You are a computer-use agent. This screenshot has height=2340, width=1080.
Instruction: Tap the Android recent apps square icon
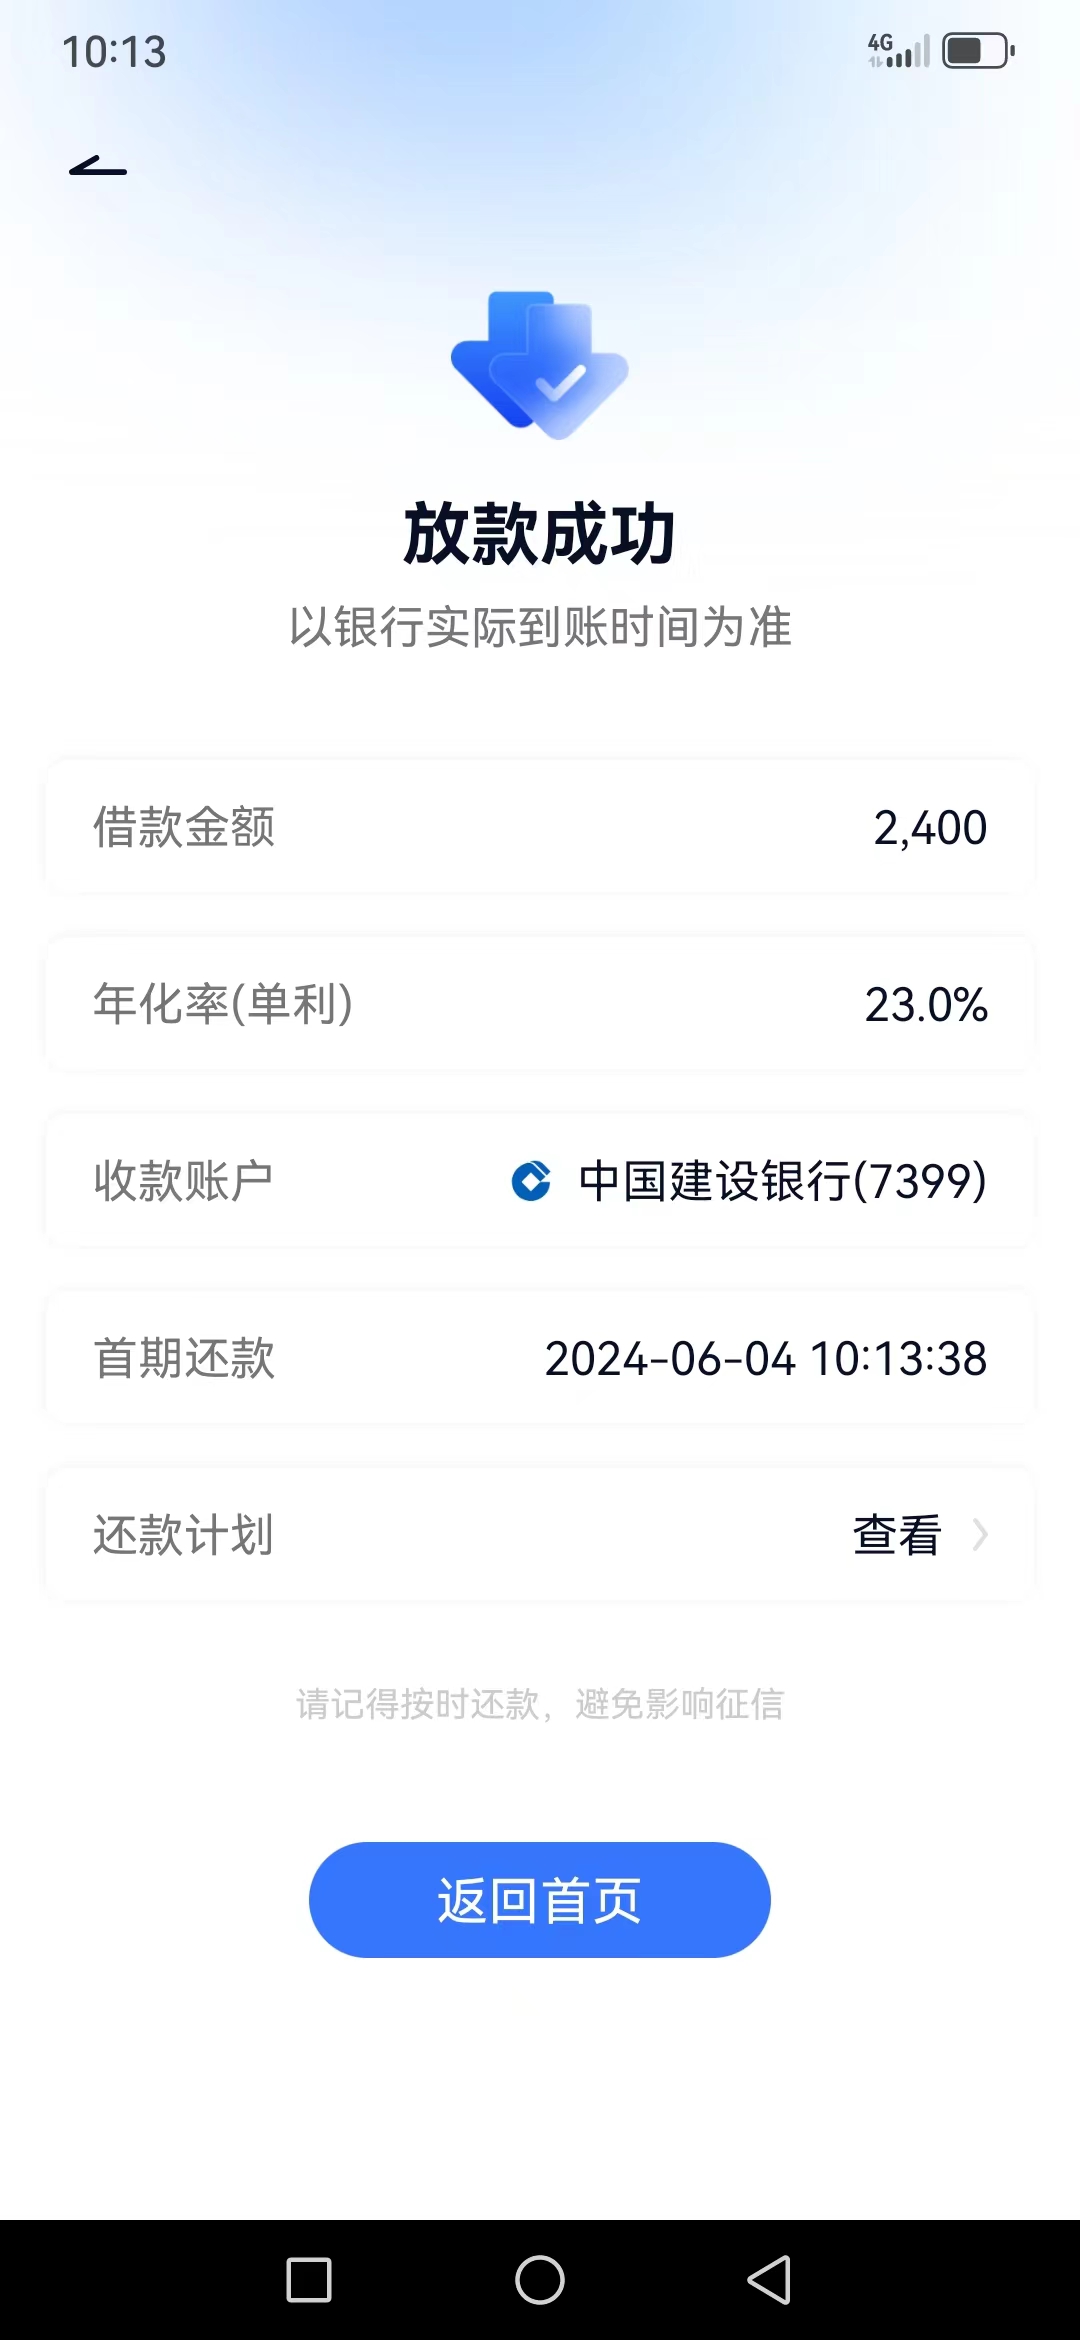pyautogui.click(x=309, y=2280)
